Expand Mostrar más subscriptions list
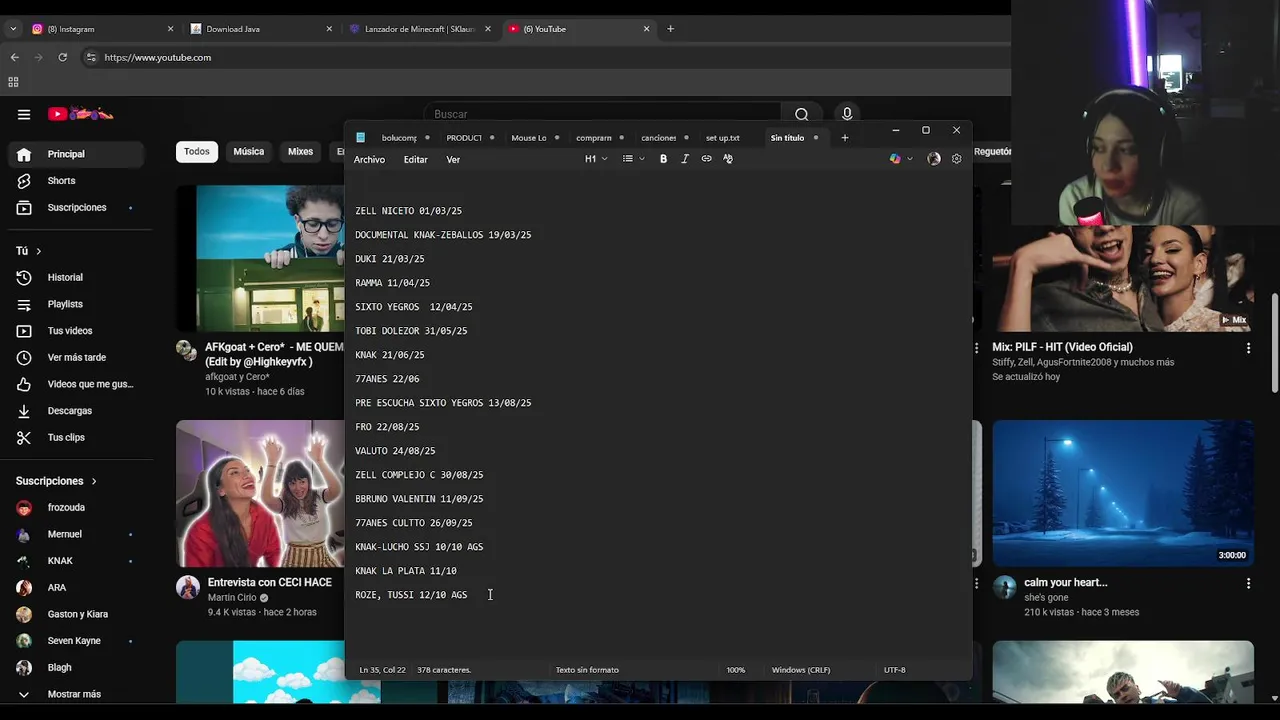This screenshot has height=720, width=1280. coord(76,694)
